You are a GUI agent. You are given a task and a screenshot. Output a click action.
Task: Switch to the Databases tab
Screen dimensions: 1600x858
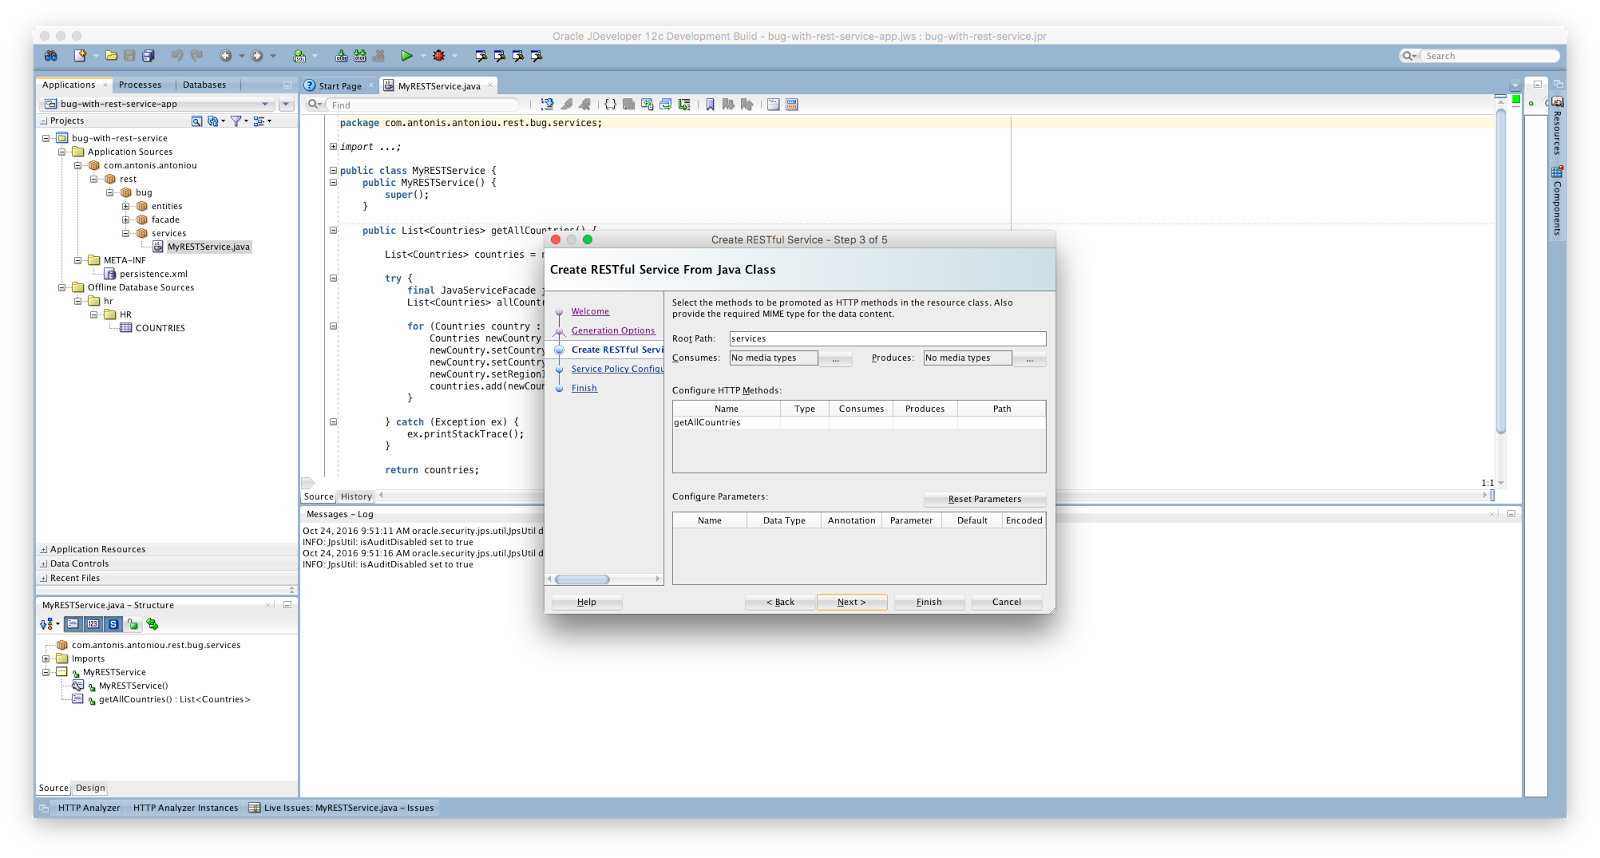204,85
